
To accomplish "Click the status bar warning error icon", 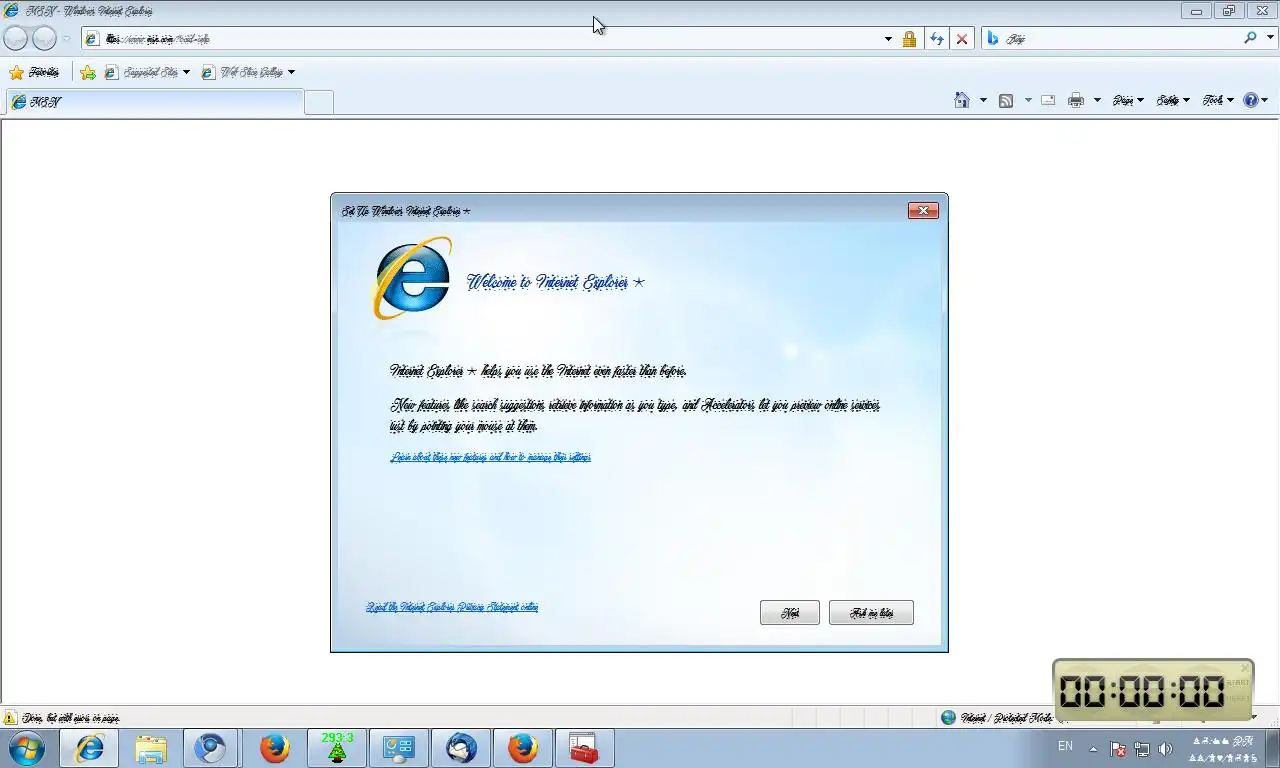I will pos(10,718).
